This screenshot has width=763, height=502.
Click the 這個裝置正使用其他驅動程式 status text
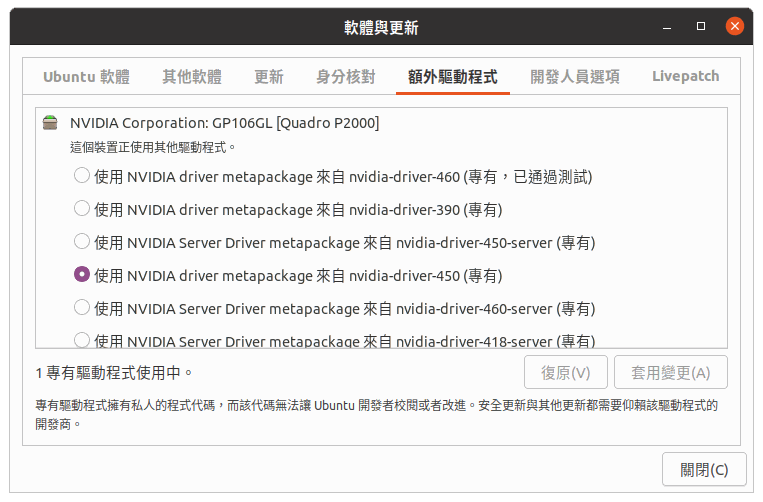click(153, 147)
